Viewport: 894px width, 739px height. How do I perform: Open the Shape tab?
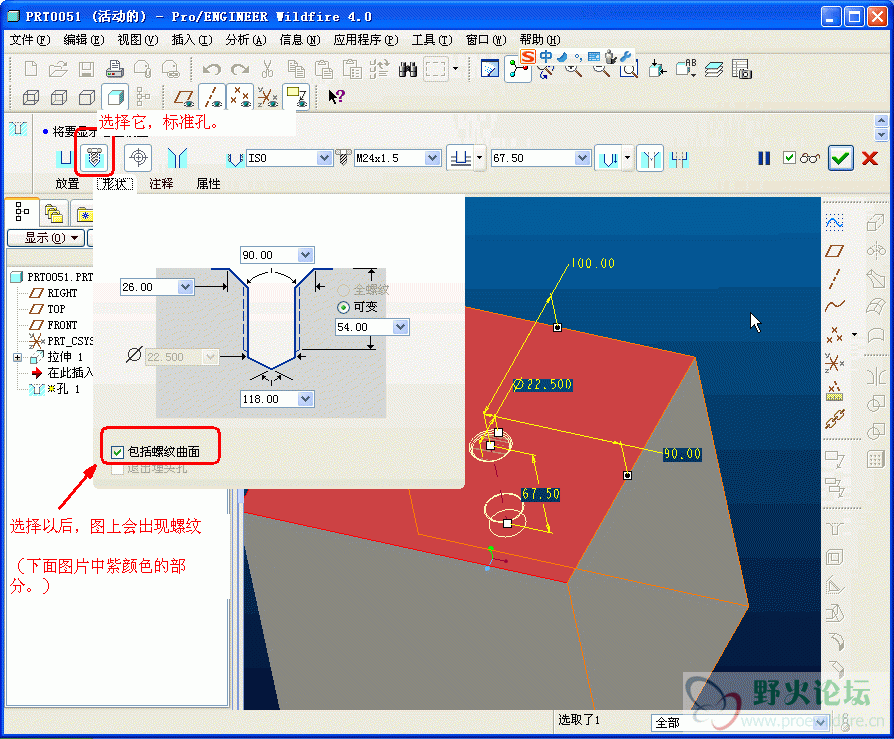click(x=115, y=184)
